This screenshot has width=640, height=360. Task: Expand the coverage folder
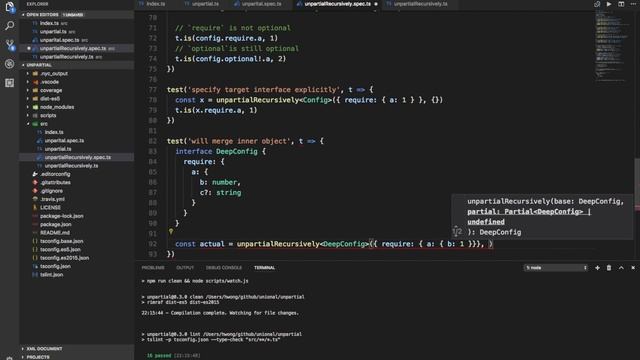(x=51, y=90)
